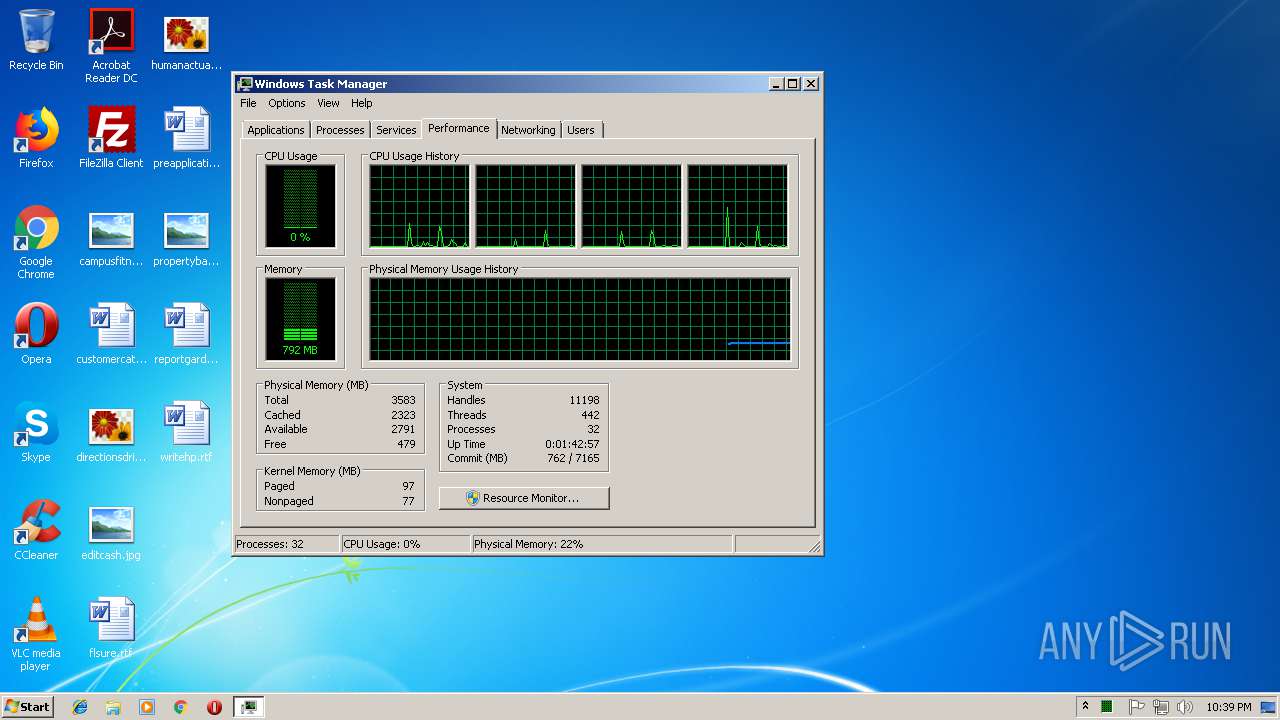Open the Help menu

pos(362,103)
